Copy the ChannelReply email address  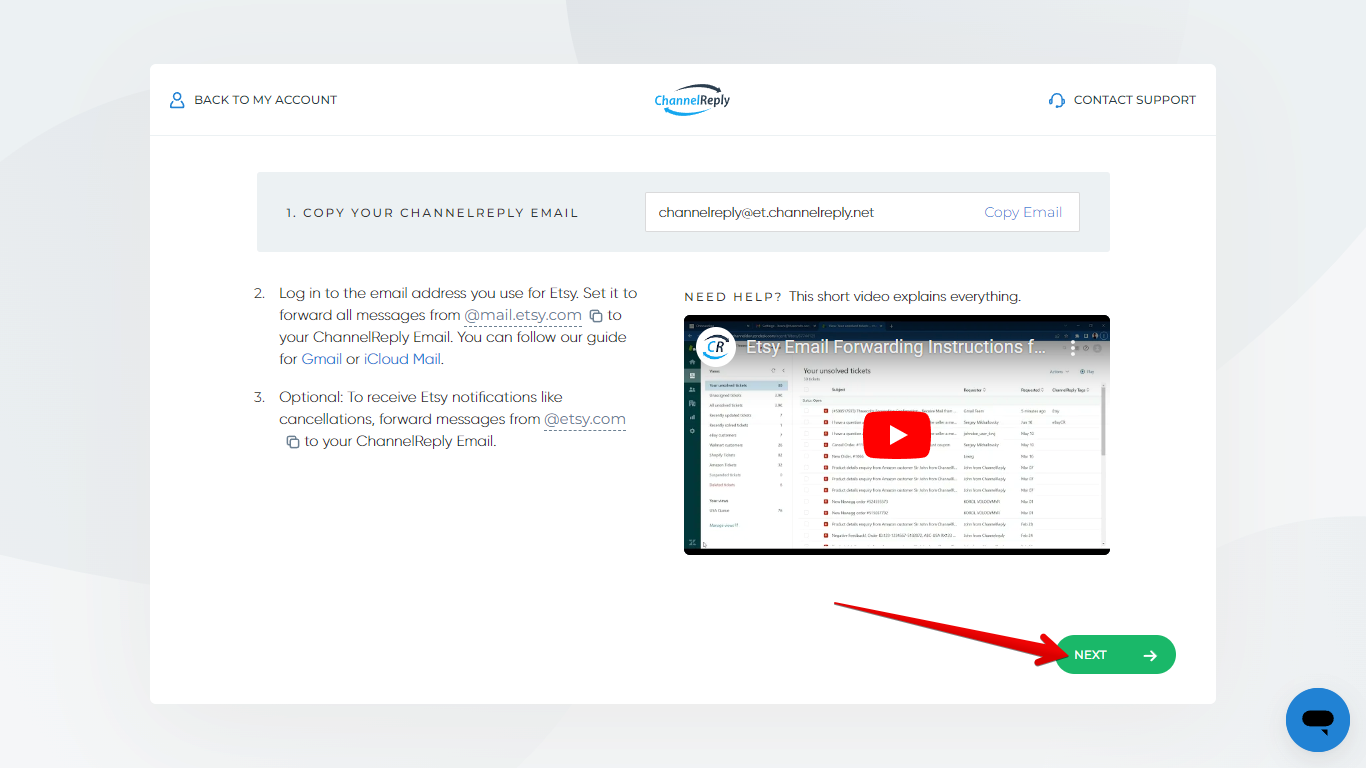(1022, 212)
